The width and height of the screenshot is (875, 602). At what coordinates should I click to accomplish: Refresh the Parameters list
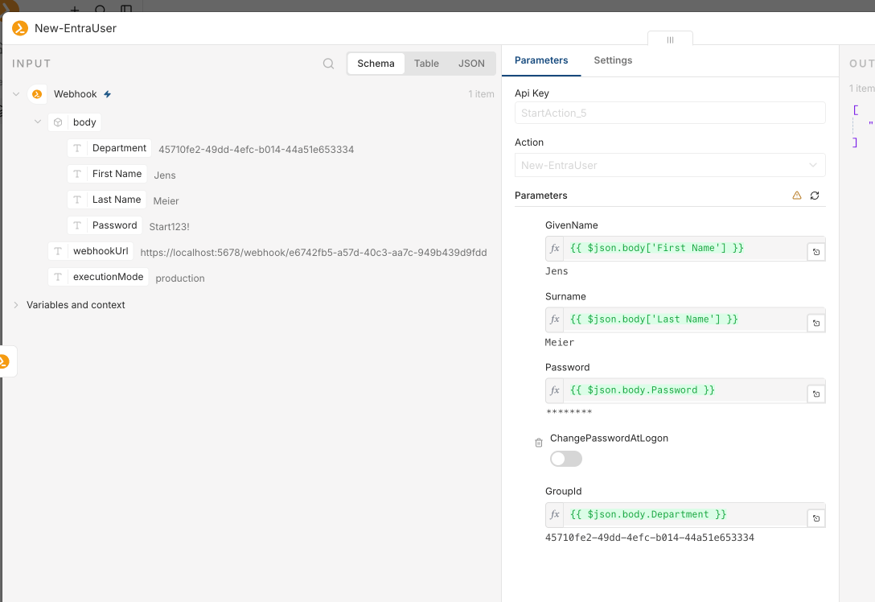tap(815, 195)
